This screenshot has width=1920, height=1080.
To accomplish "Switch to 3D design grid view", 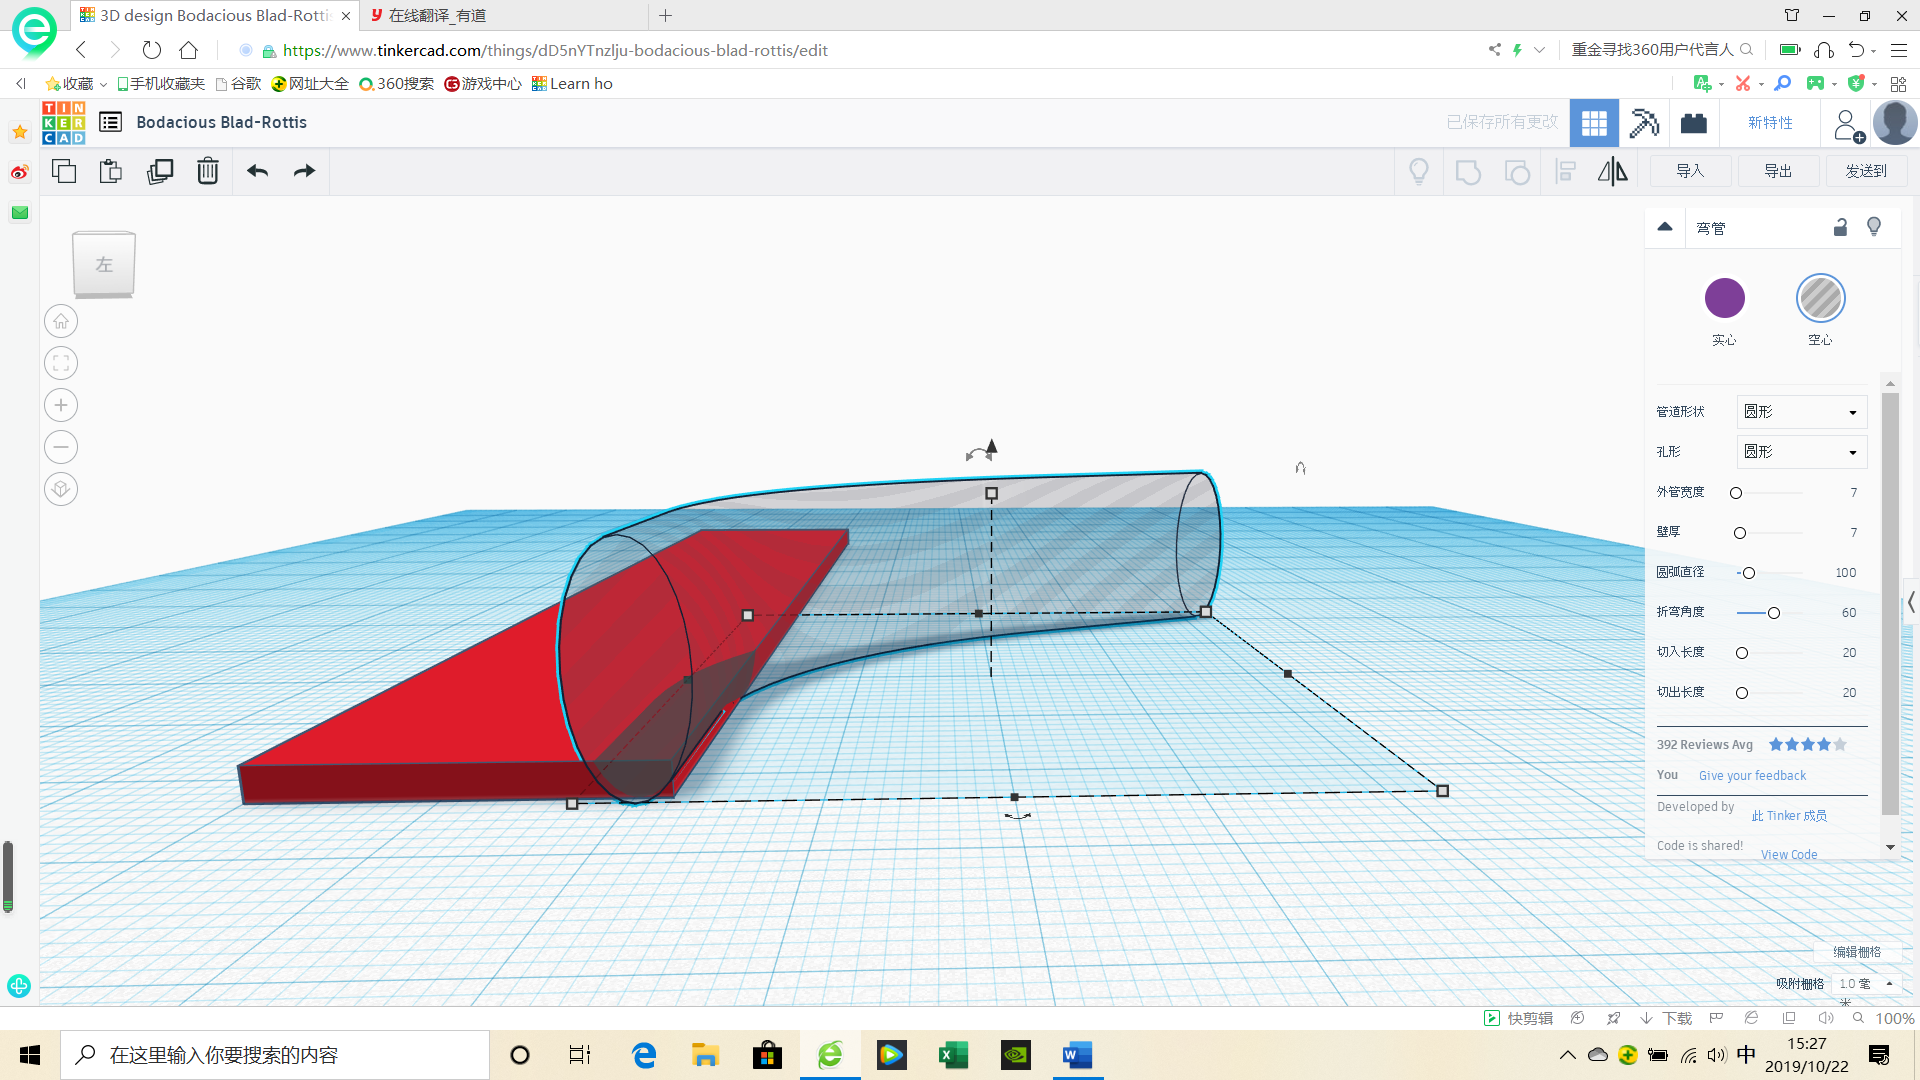I will (x=1594, y=123).
